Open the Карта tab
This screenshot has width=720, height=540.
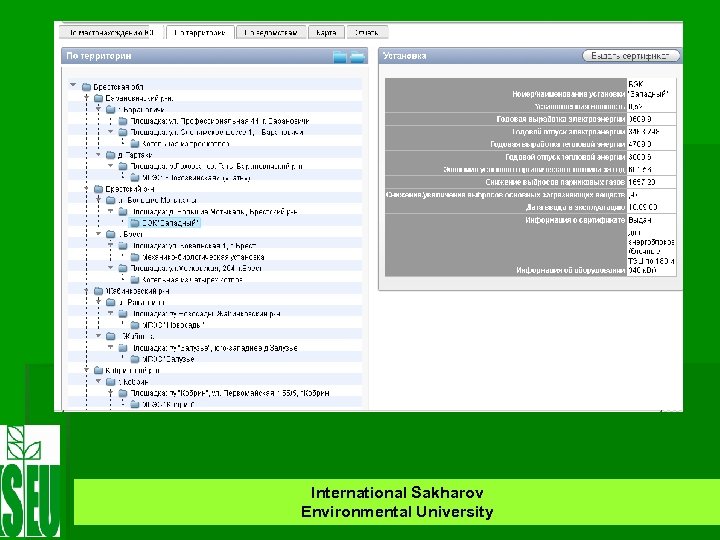coord(326,33)
